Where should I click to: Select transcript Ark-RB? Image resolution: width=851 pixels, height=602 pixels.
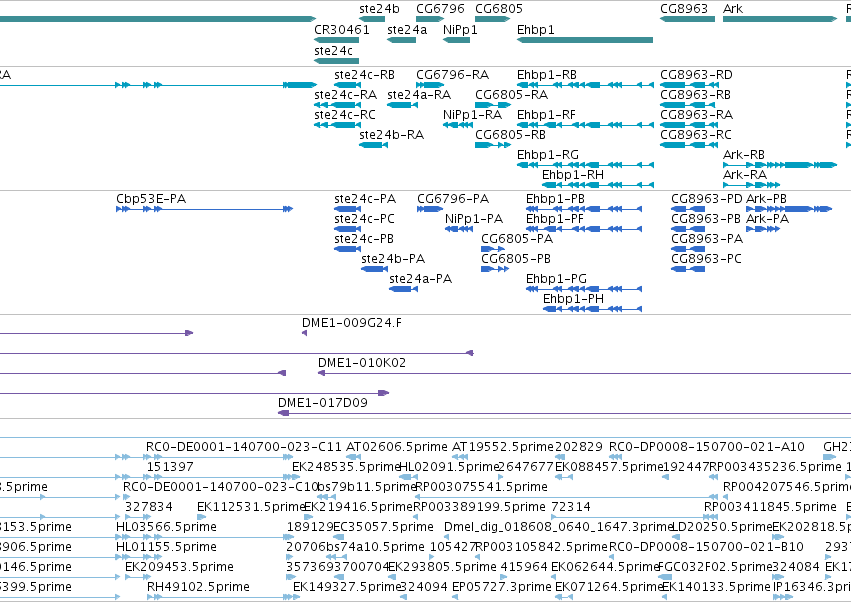click(x=780, y=165)
